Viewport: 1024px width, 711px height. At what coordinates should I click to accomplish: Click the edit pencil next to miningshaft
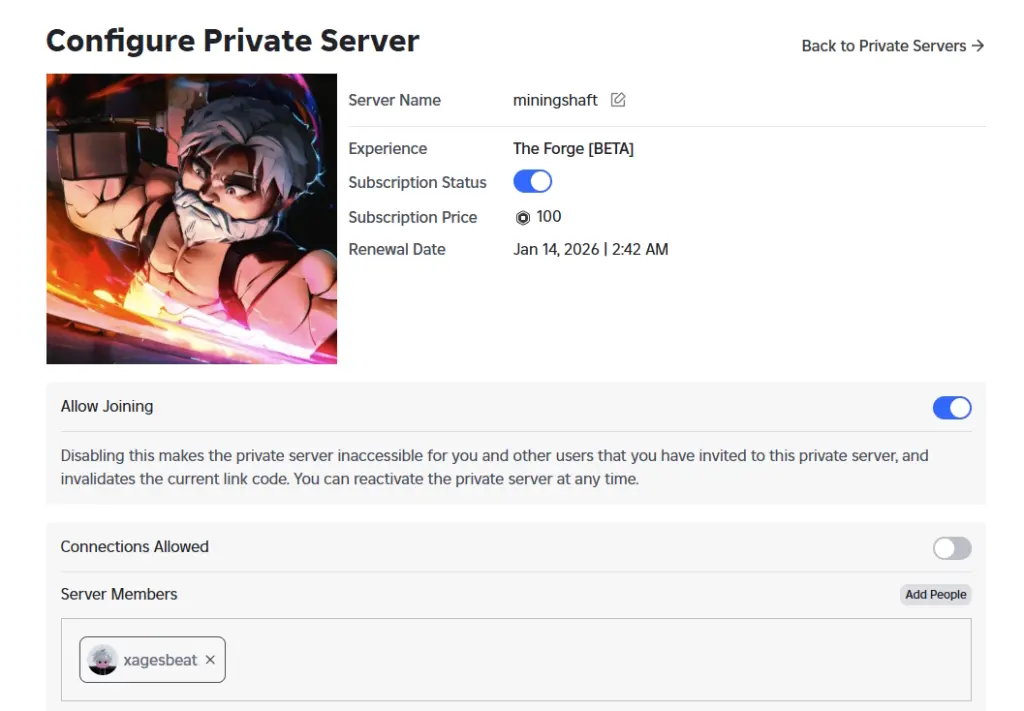tap(618, 99)
